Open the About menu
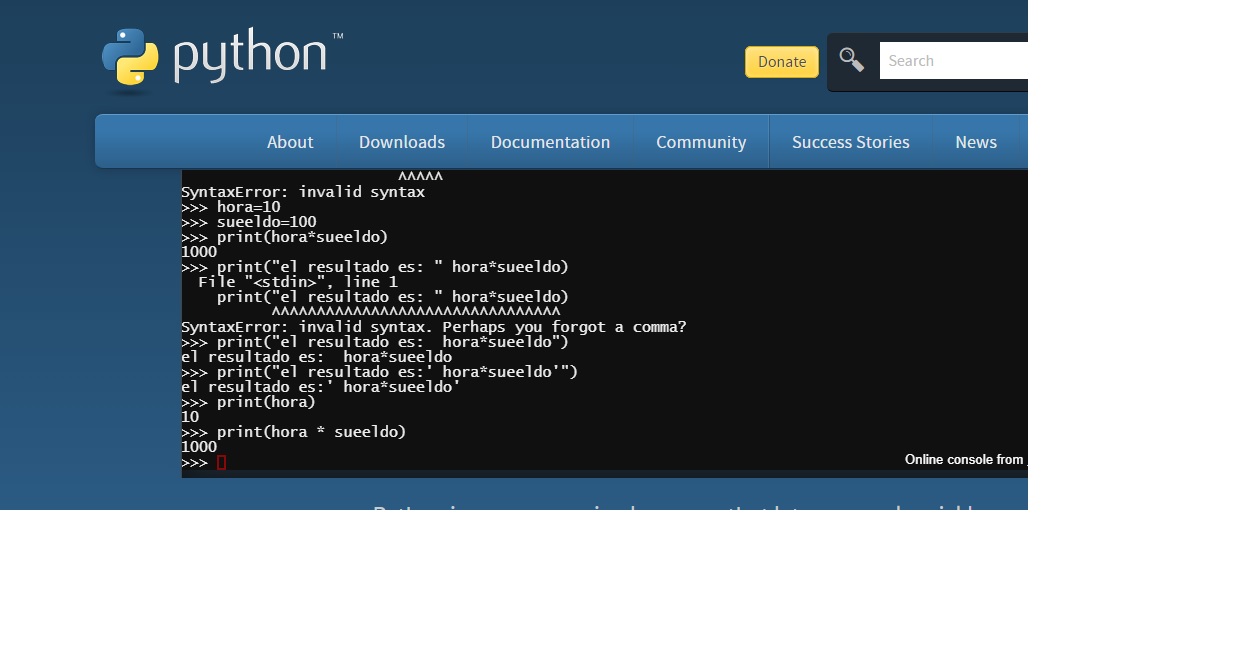1237x671 pixels. pyautogui.click(x=290, y=142)
